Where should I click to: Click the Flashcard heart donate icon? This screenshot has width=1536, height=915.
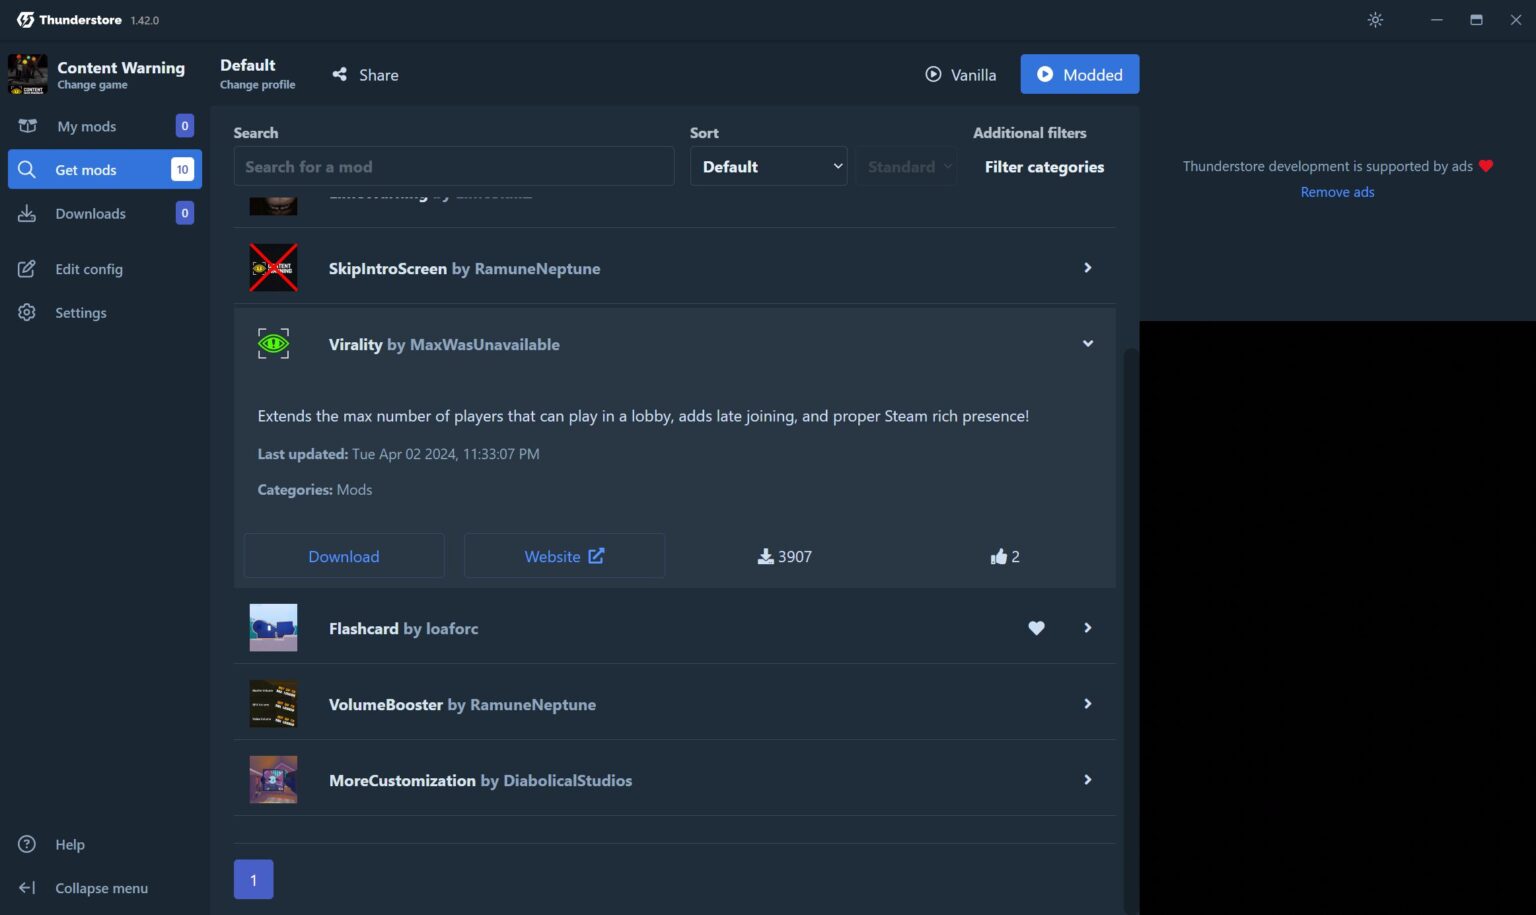1036,628
